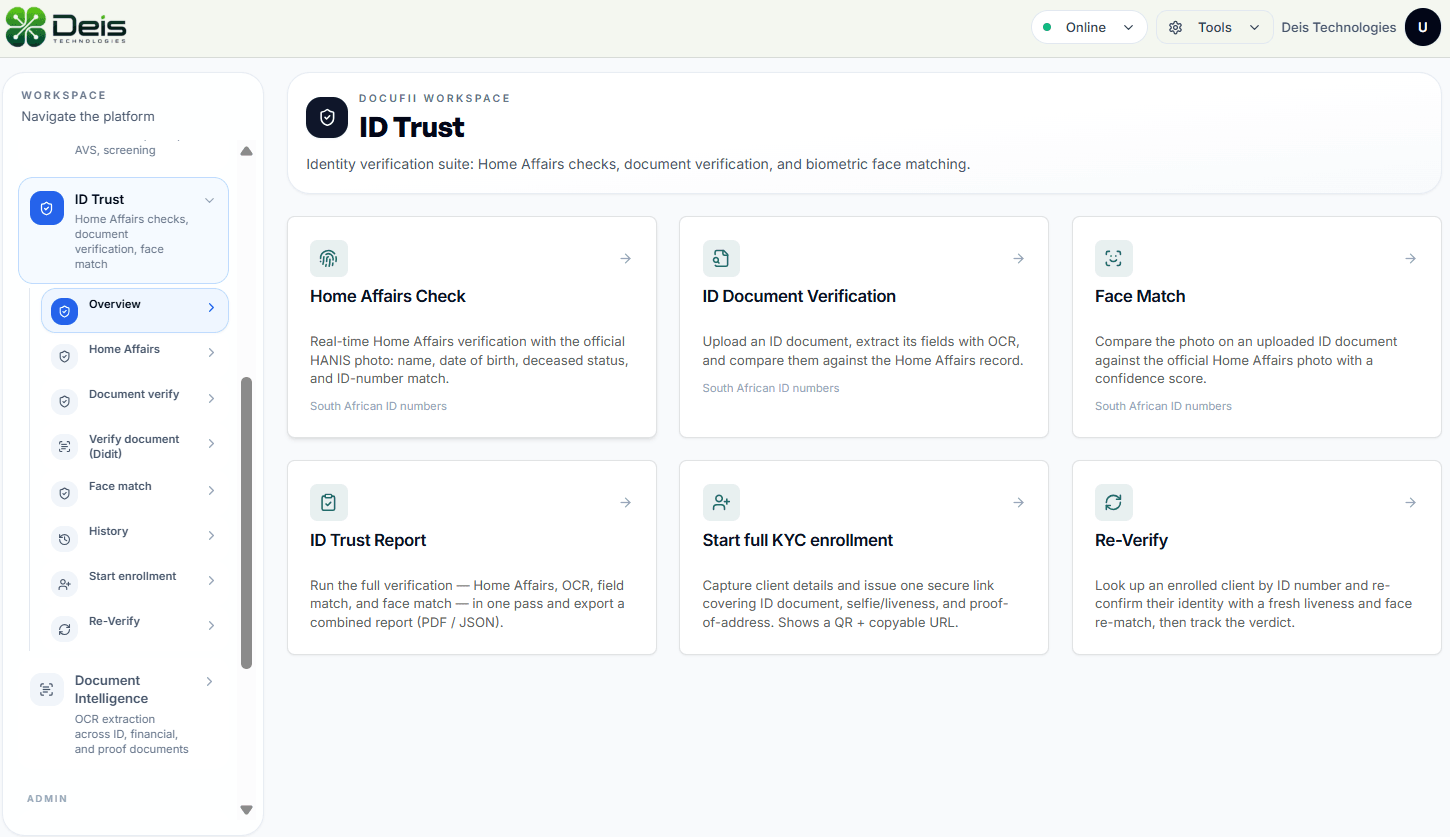Screen dimensions: 1450x837
Task: Open the ID Document Verification card title
Action: (x=799, y=296)
